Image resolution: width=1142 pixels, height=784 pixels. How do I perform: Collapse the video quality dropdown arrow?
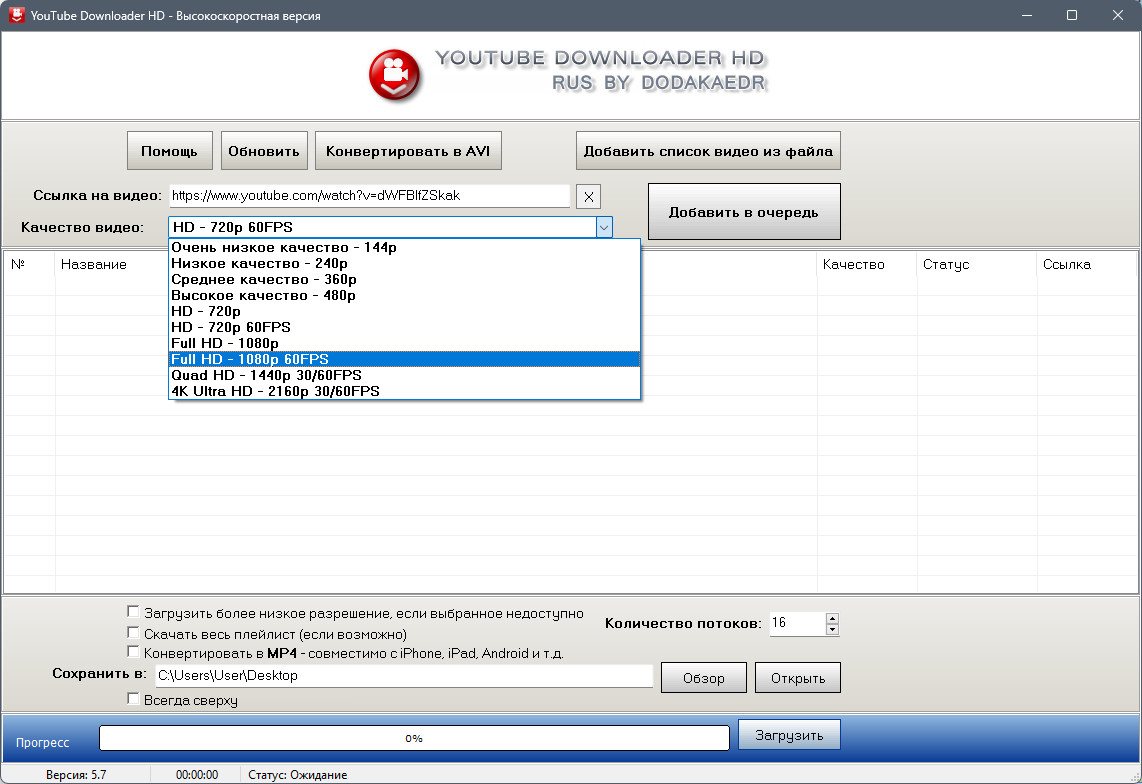604,227
